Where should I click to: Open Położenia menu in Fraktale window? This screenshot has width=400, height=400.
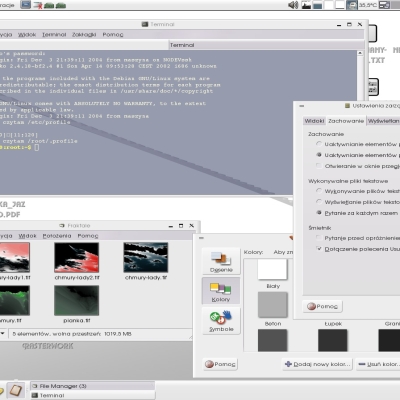coord(57,236)
